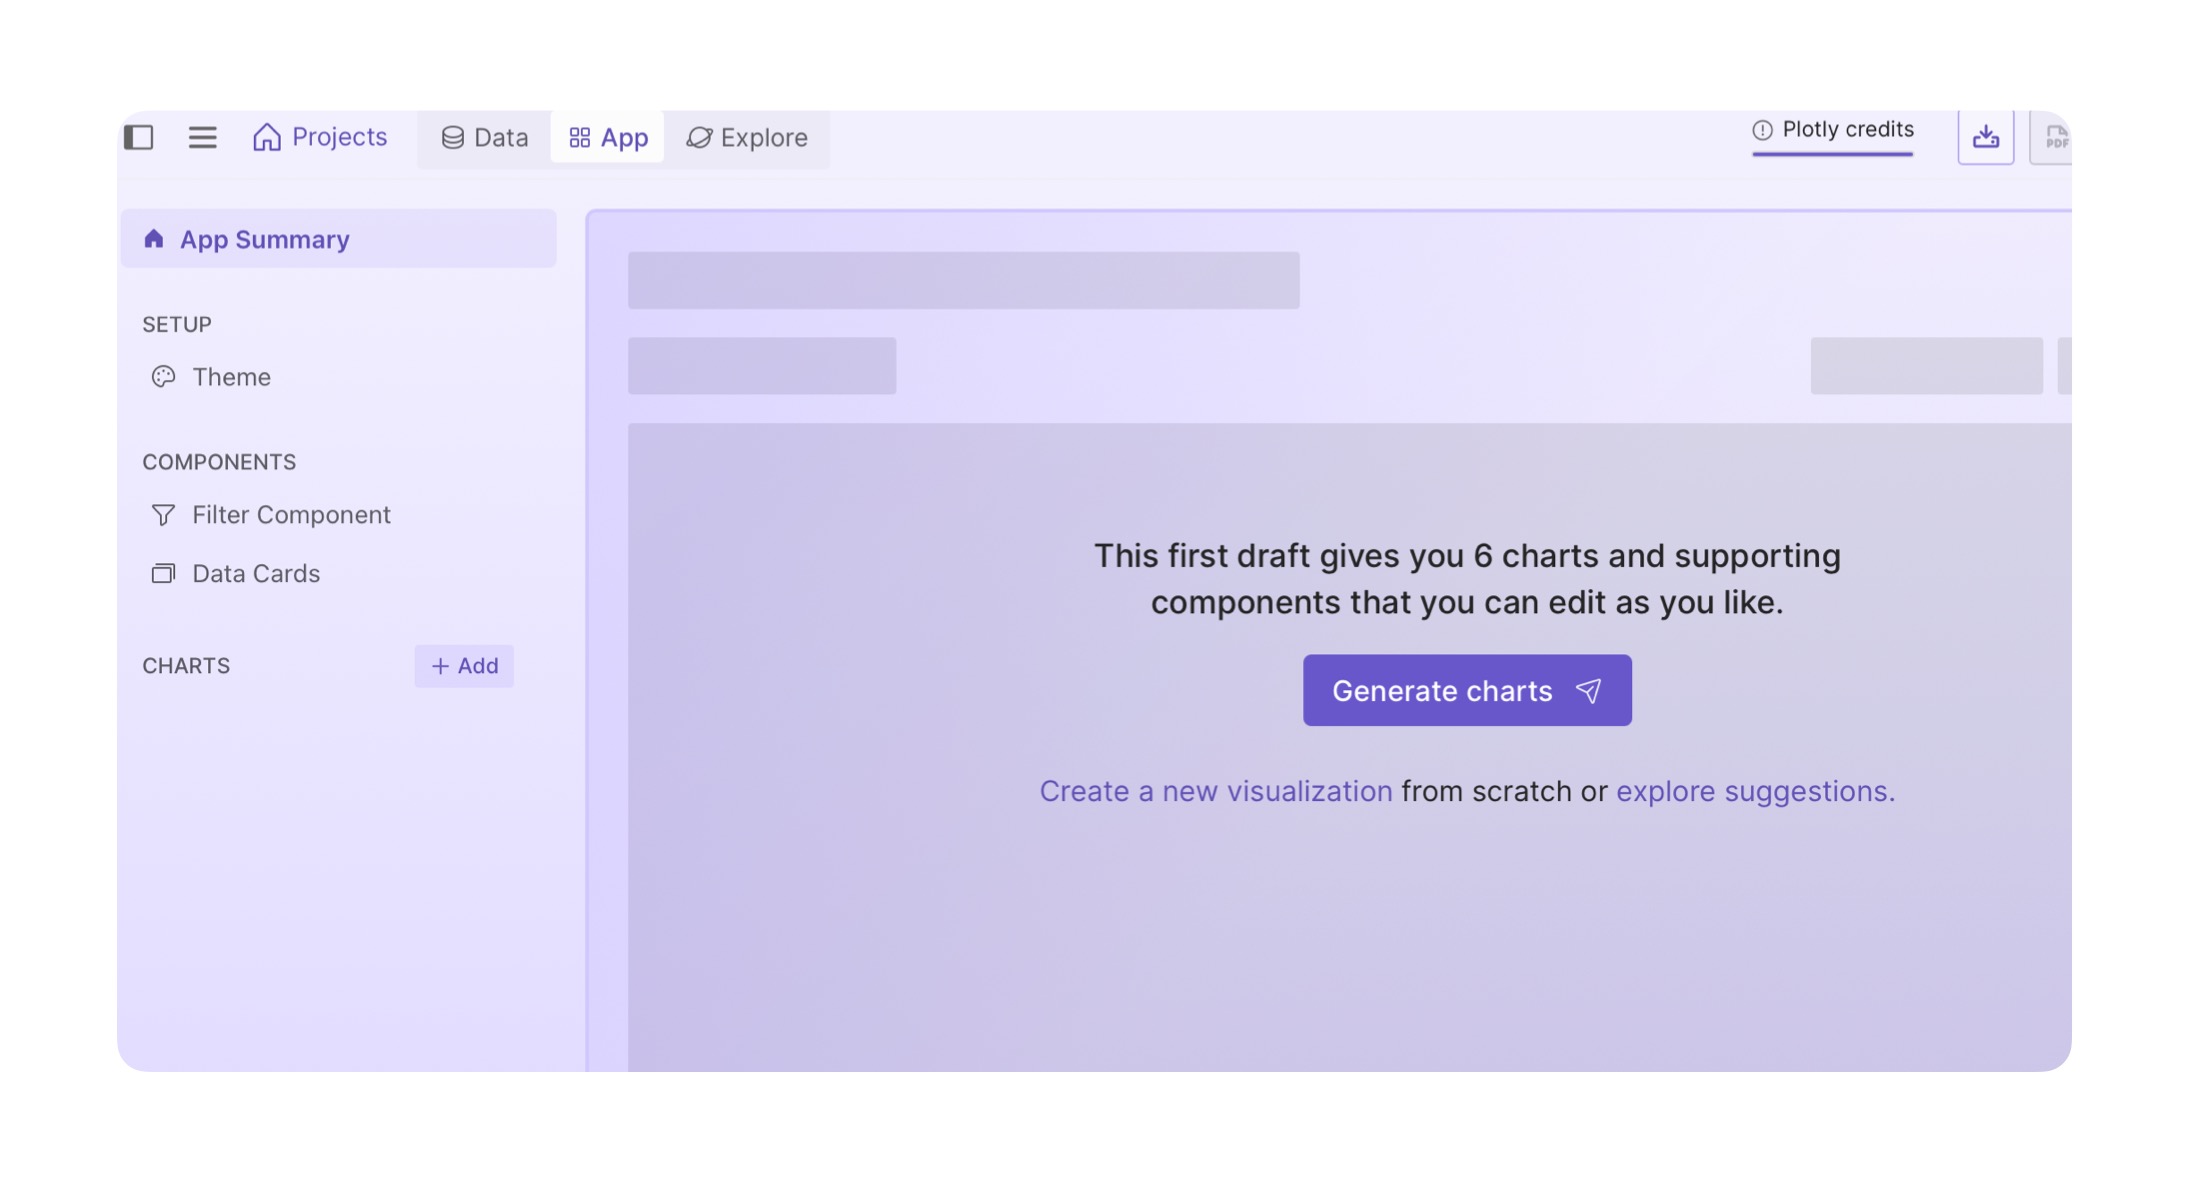The image size is (2189, 1195).
Task: Click the Data Cards icon
Action: tap(163, 574)
